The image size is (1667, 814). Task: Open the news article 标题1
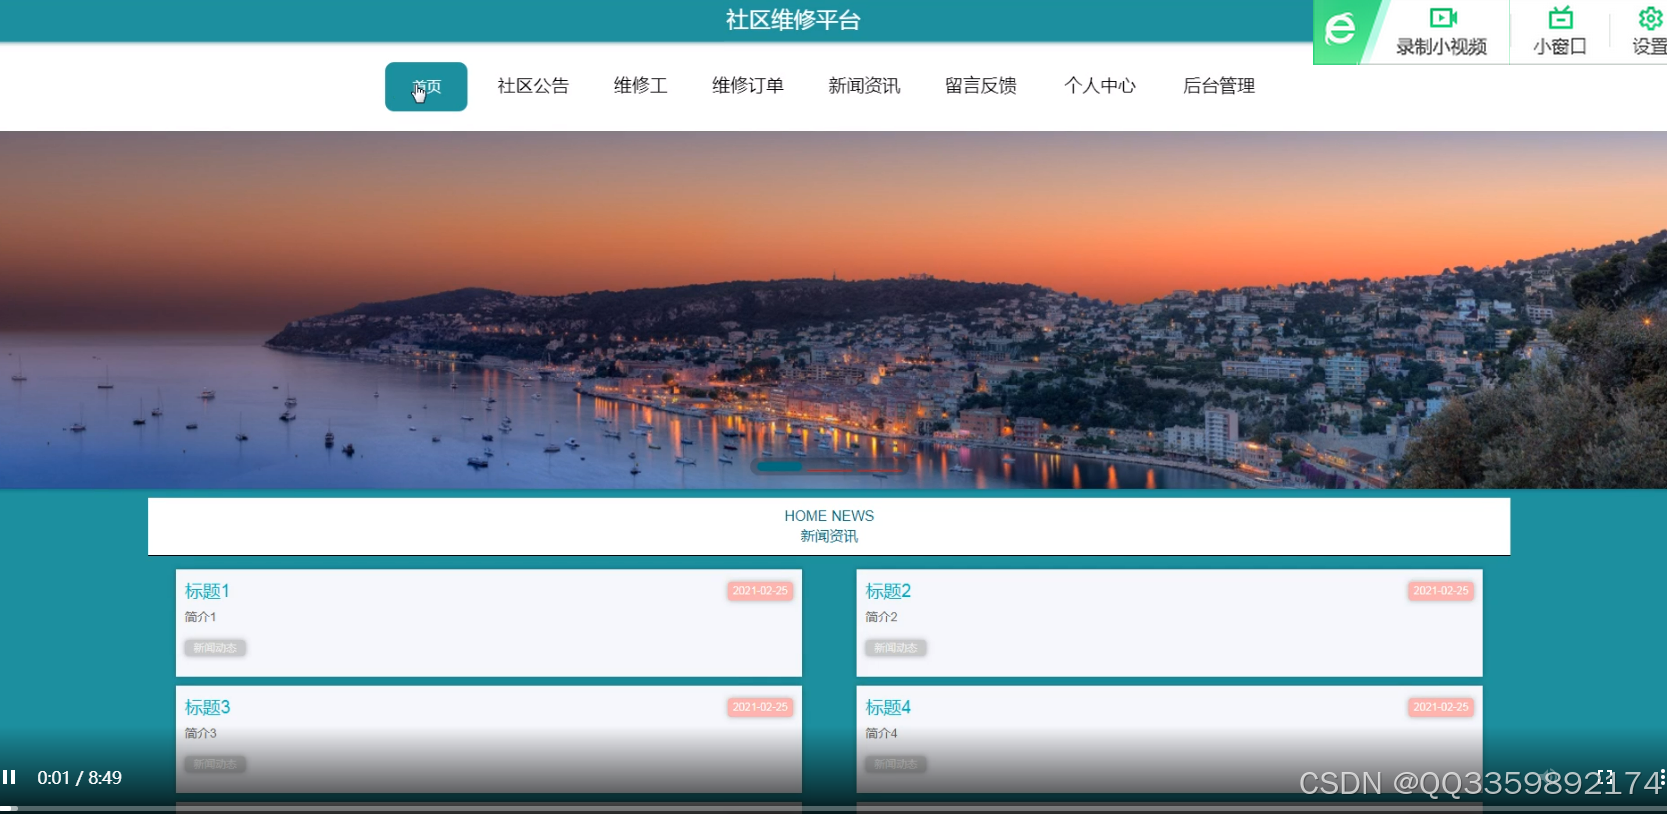coord(207,591)
